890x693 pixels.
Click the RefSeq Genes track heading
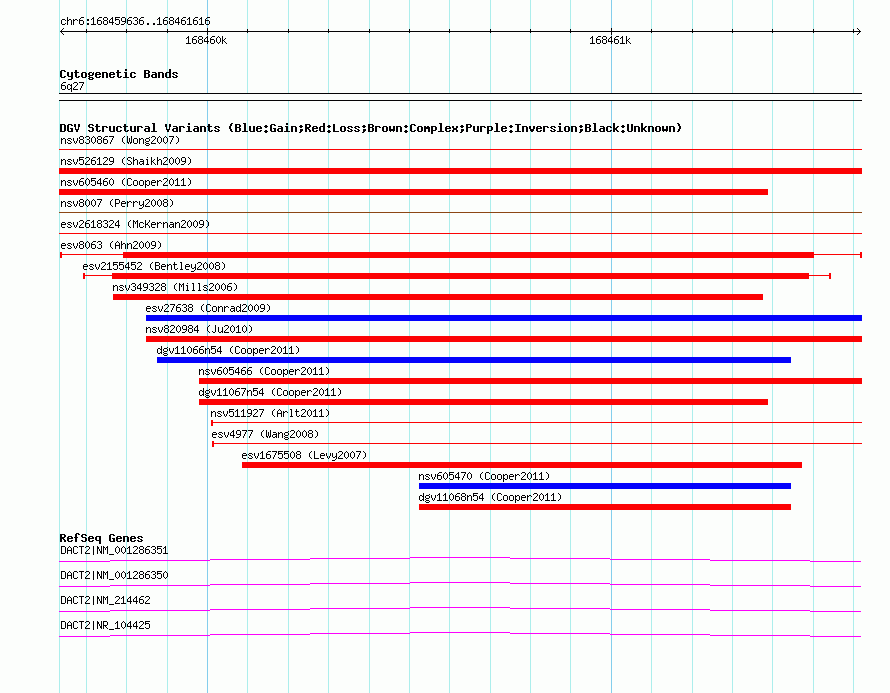tap(101, 537)
